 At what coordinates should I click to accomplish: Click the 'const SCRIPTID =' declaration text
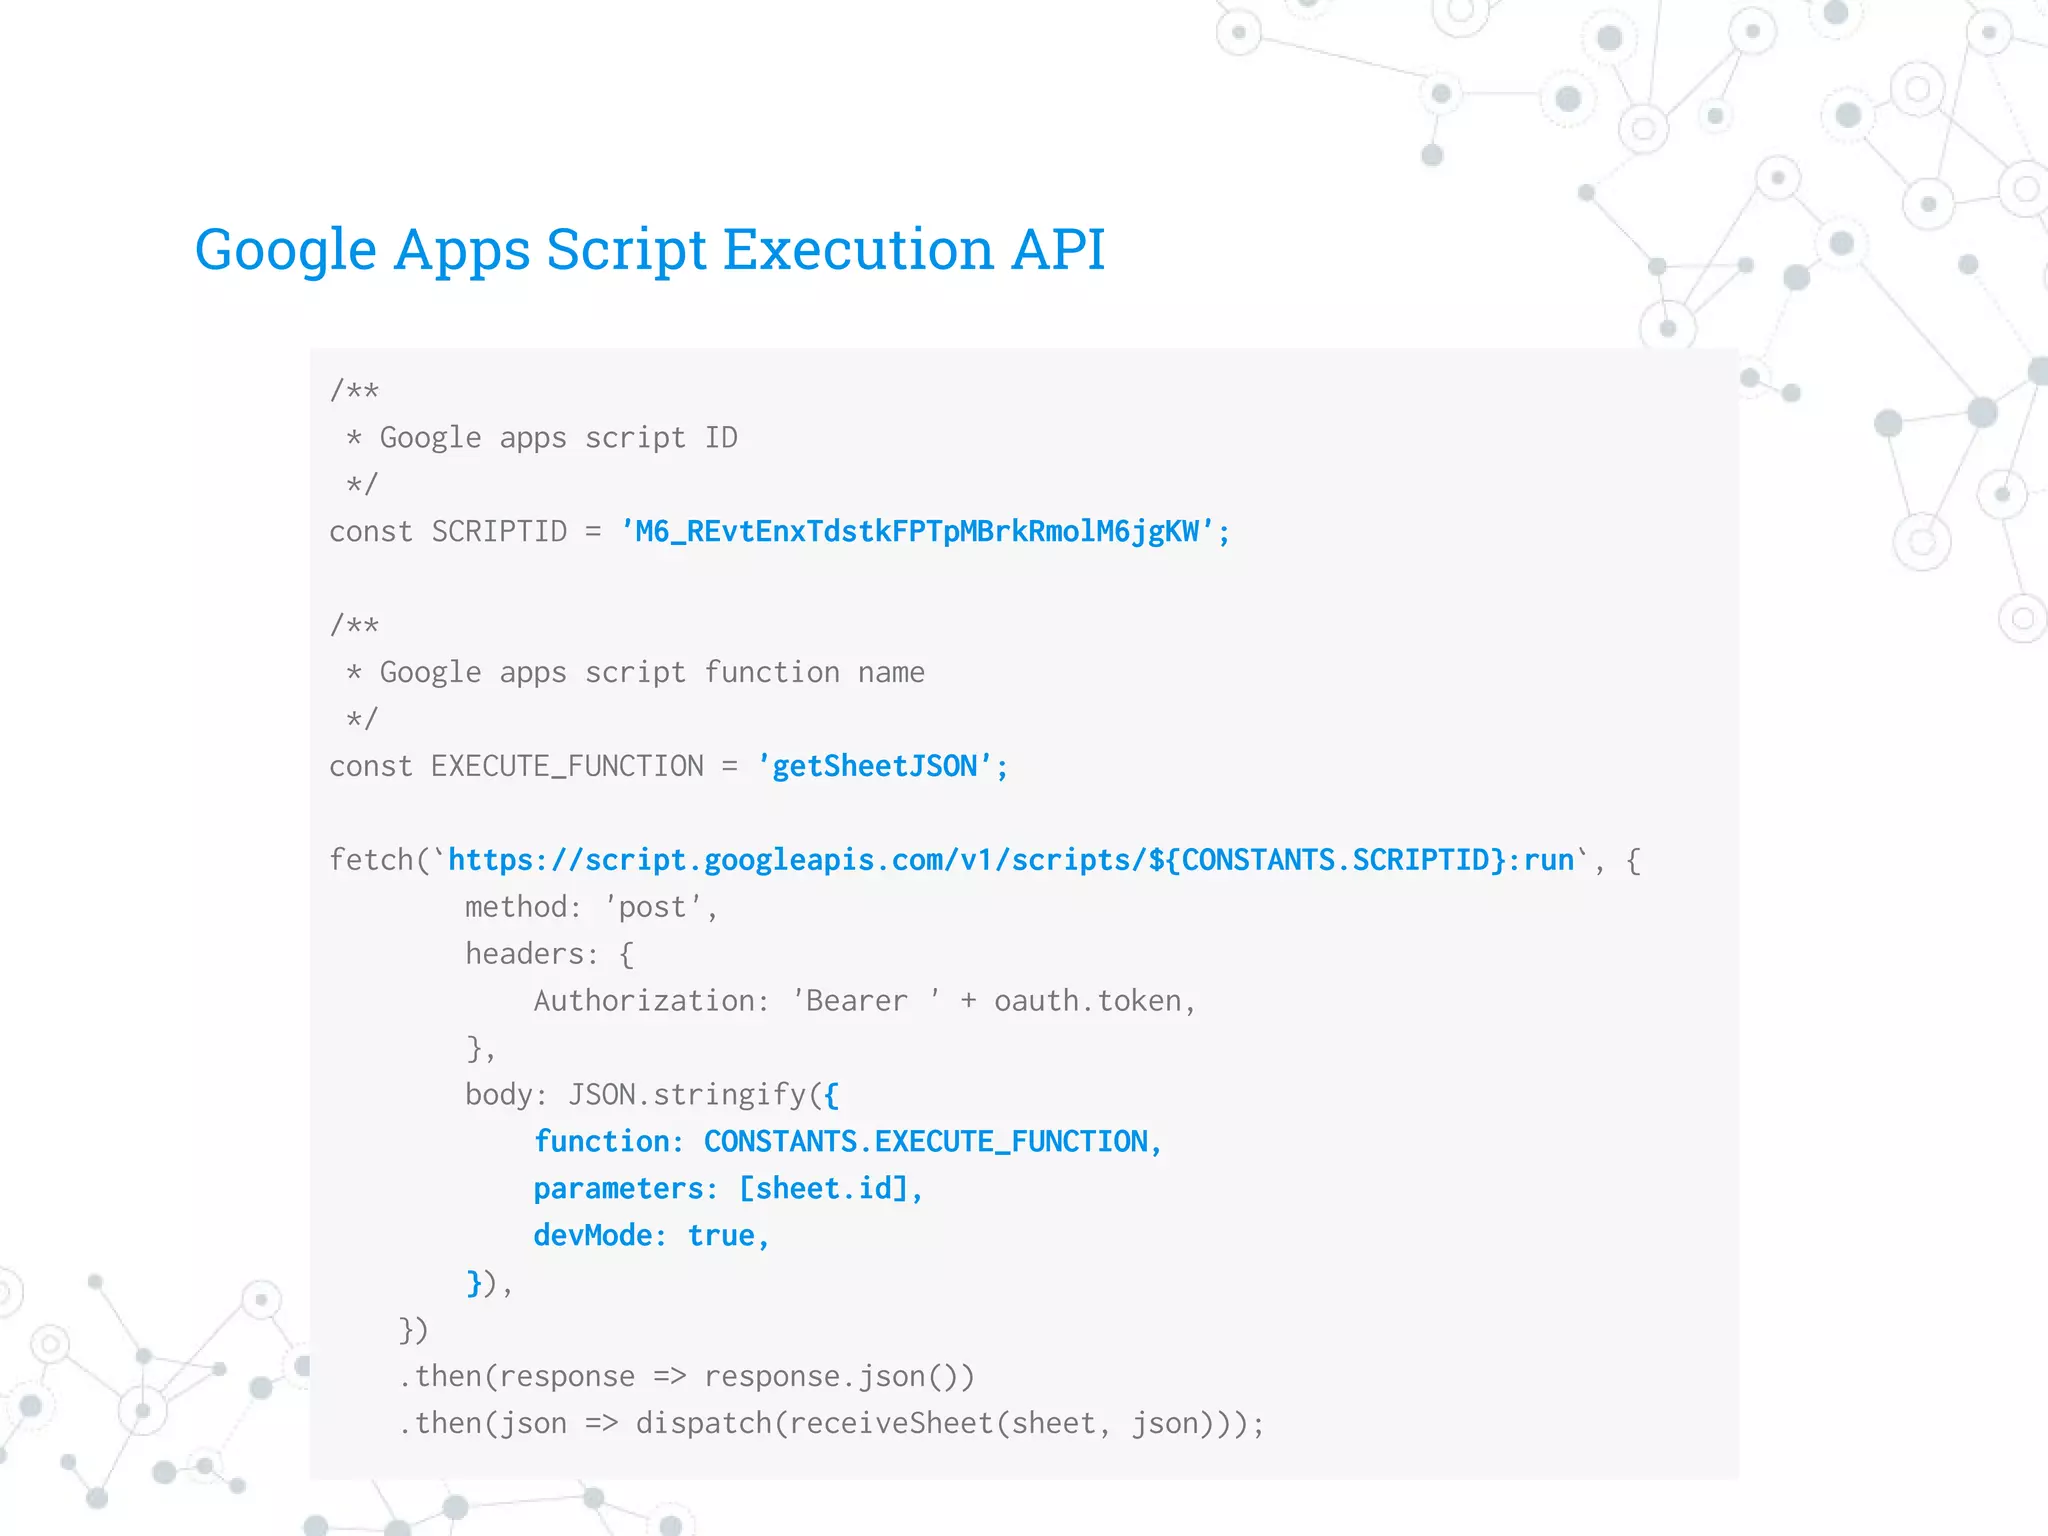pyautogui.click(x=466, y=531)
